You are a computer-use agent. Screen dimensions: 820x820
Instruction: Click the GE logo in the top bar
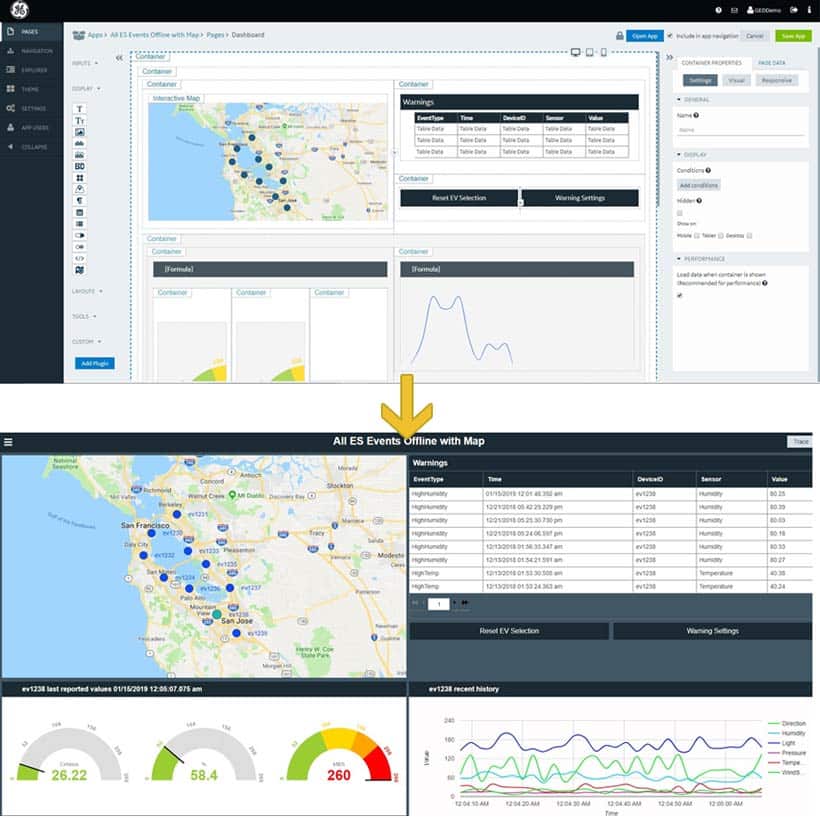click(20, 9)
